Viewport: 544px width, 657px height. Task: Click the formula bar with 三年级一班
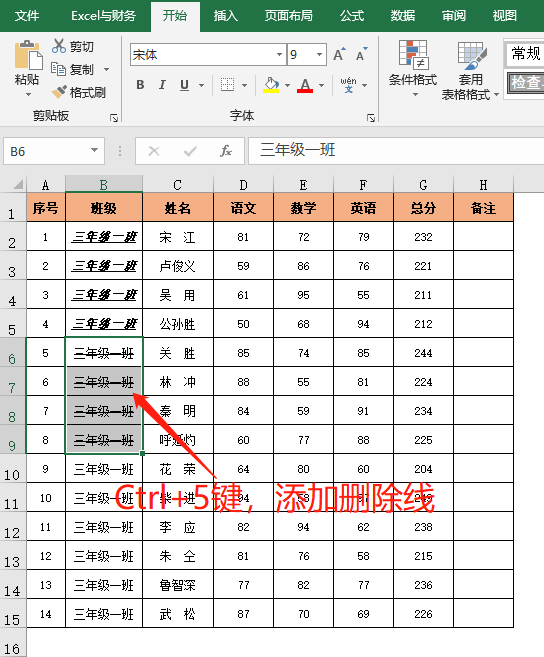[x=396, y=150]
